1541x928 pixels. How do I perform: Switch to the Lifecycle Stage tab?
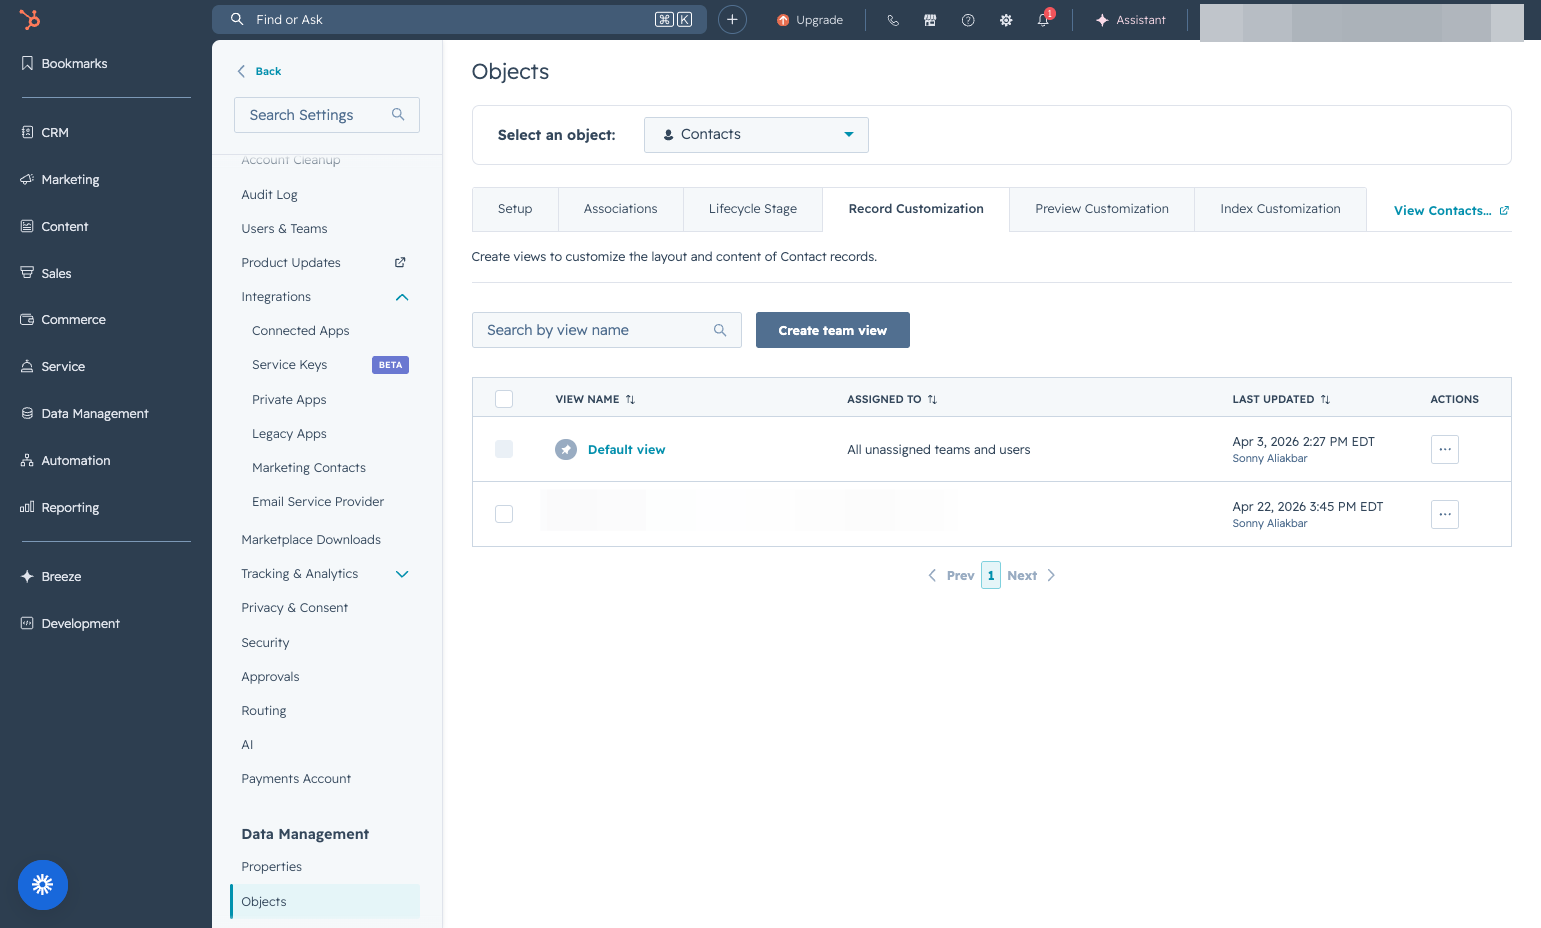click(x=753, y=209)
